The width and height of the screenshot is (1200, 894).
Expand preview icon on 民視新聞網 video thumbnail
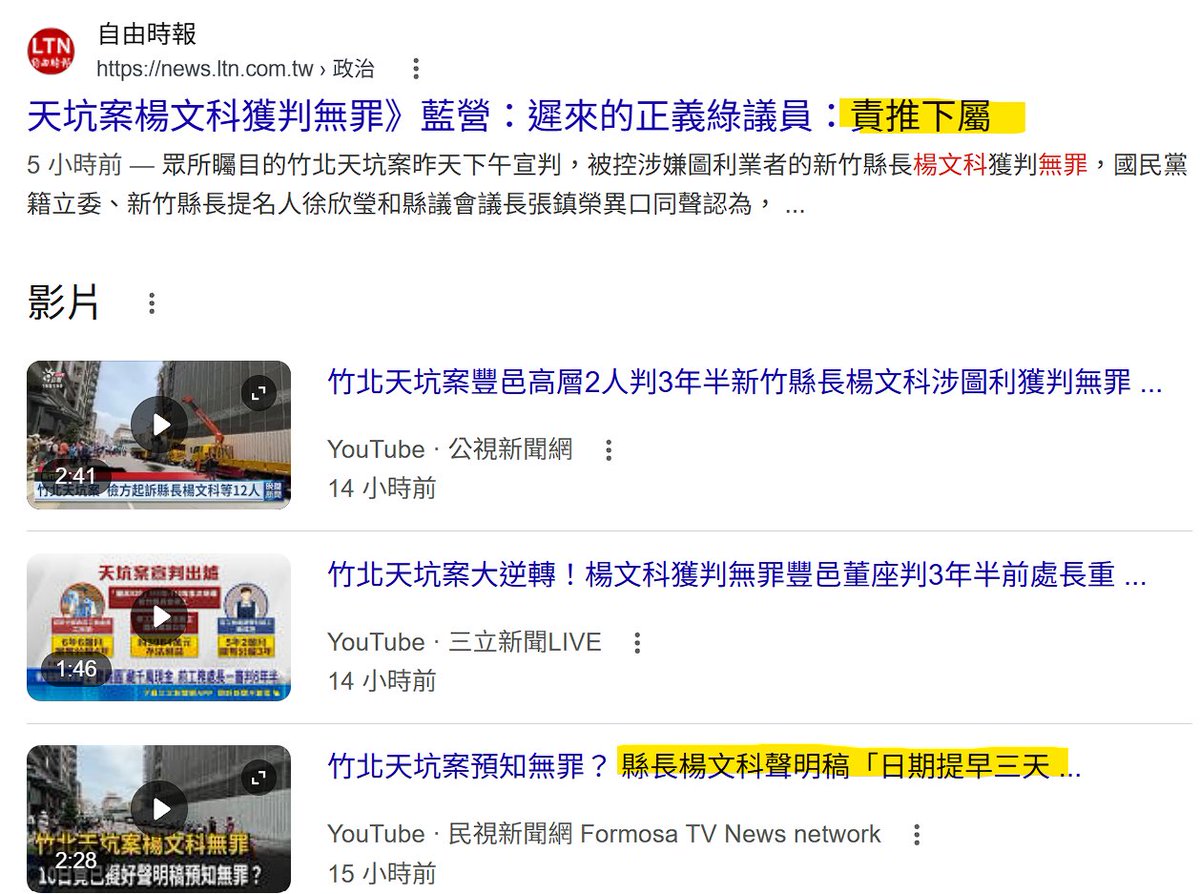coord(260,777)
